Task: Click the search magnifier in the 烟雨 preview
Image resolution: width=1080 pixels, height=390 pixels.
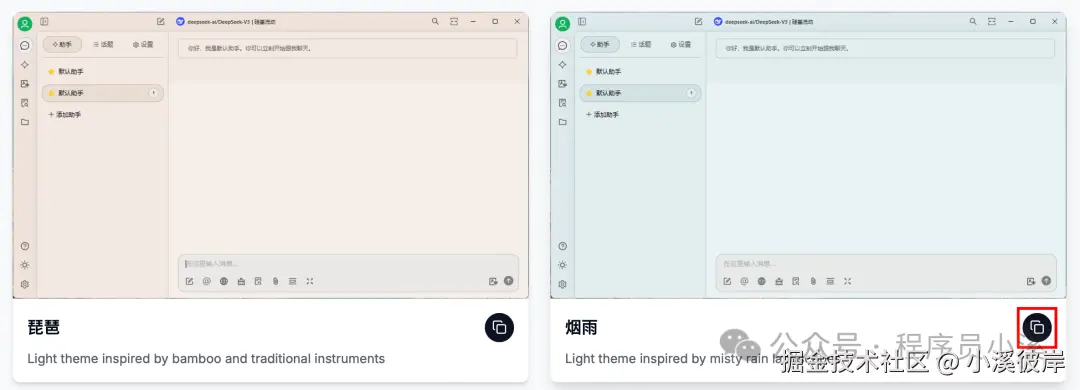Action: (x=973, y=22)
